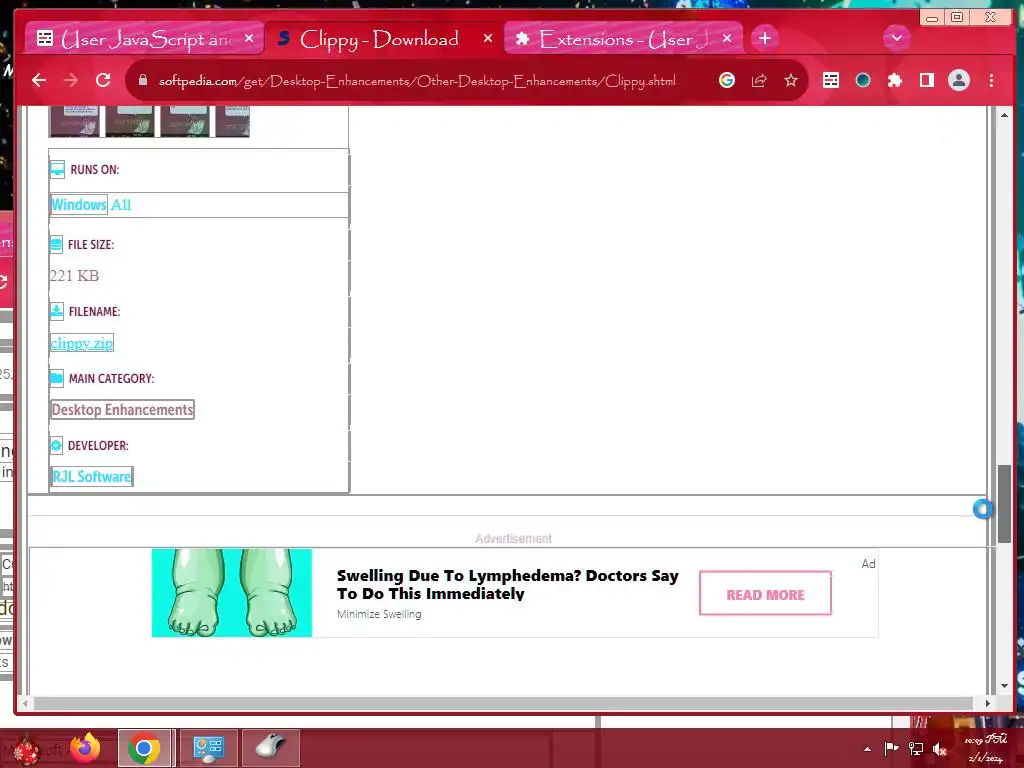Open the Windows link under Runs On
1024x768 pixels.
coord(79,204)
